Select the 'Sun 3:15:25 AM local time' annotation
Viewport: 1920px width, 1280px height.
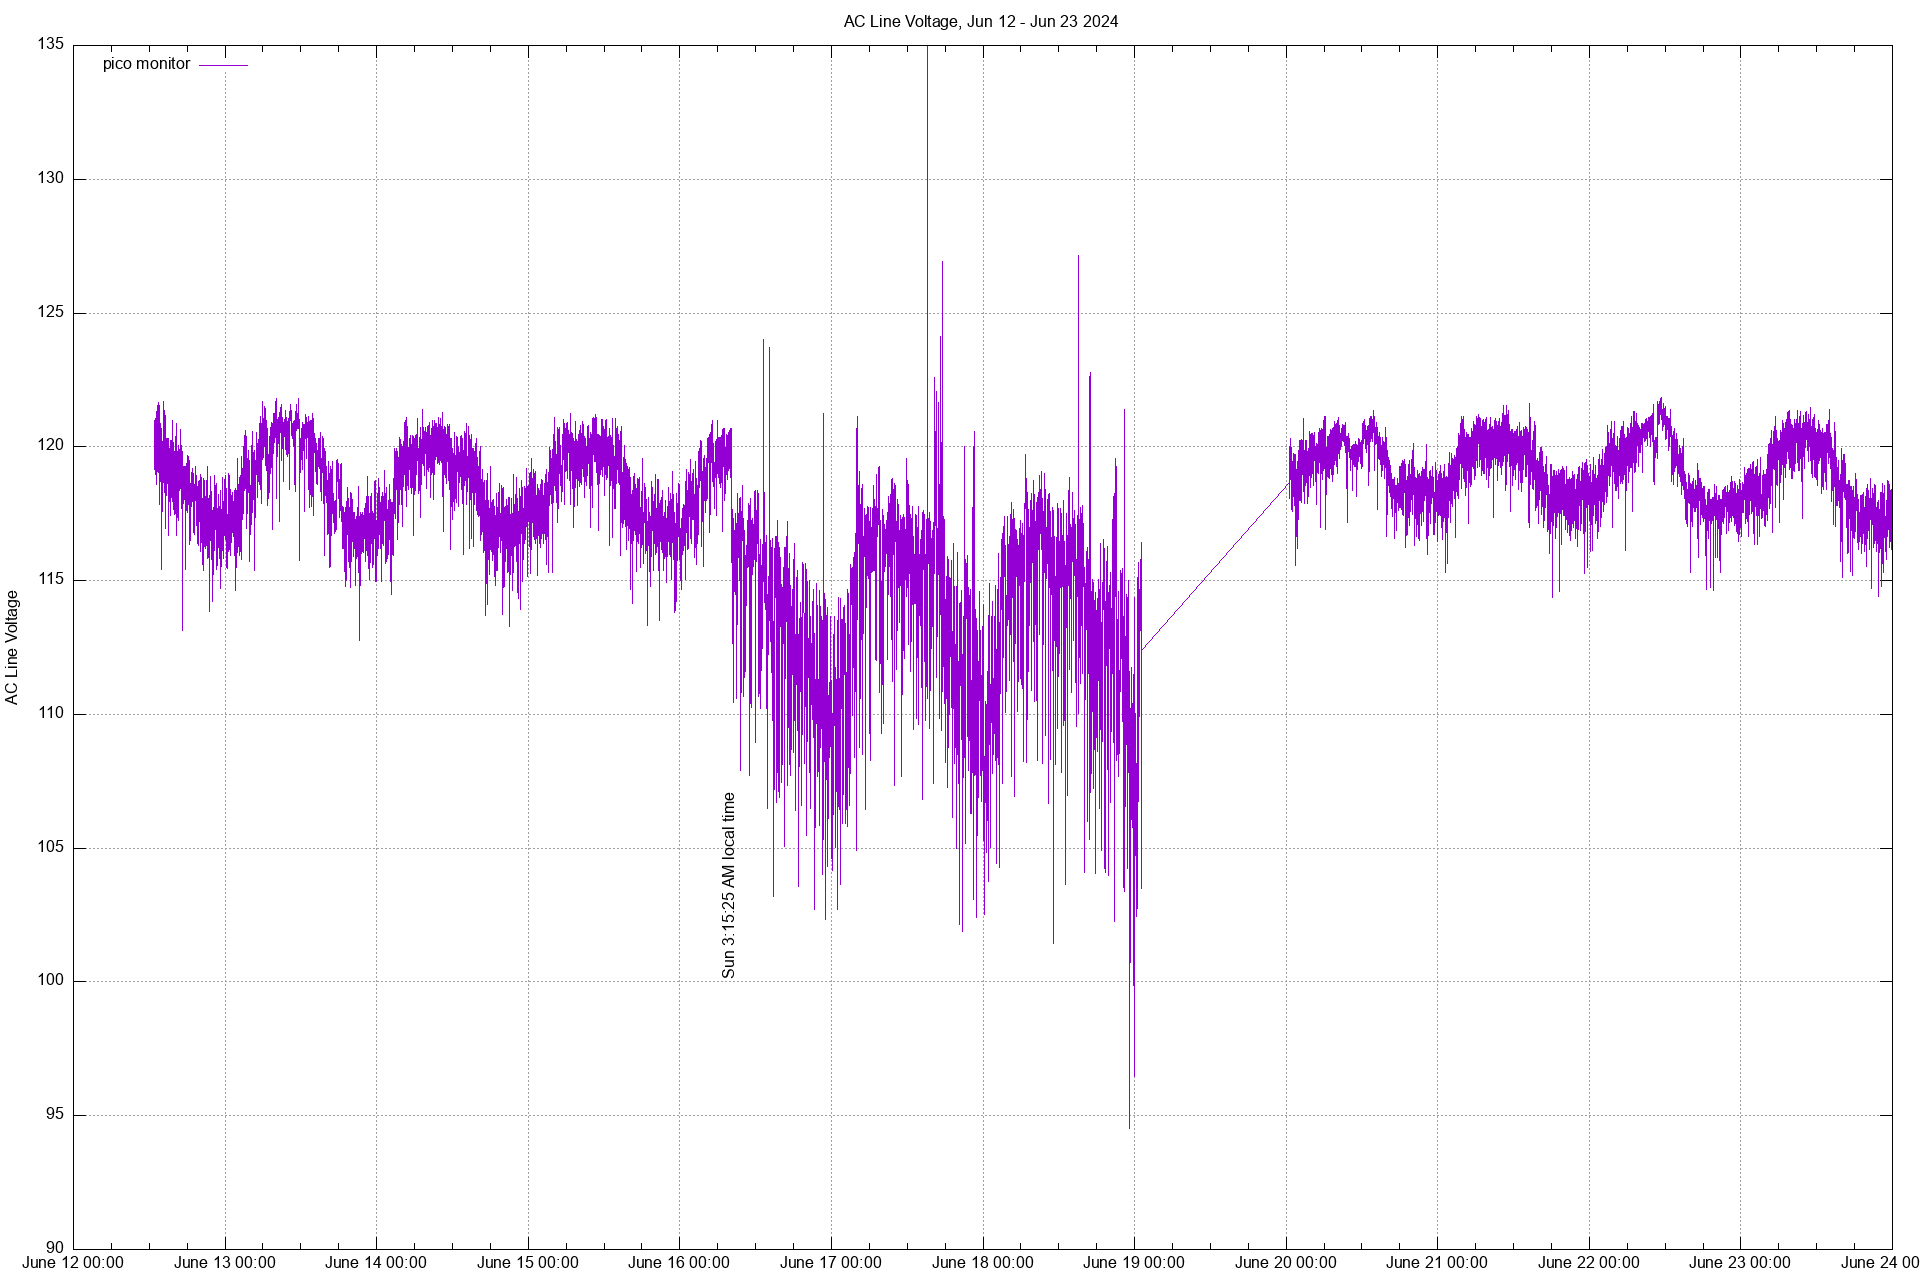point(728,885)
